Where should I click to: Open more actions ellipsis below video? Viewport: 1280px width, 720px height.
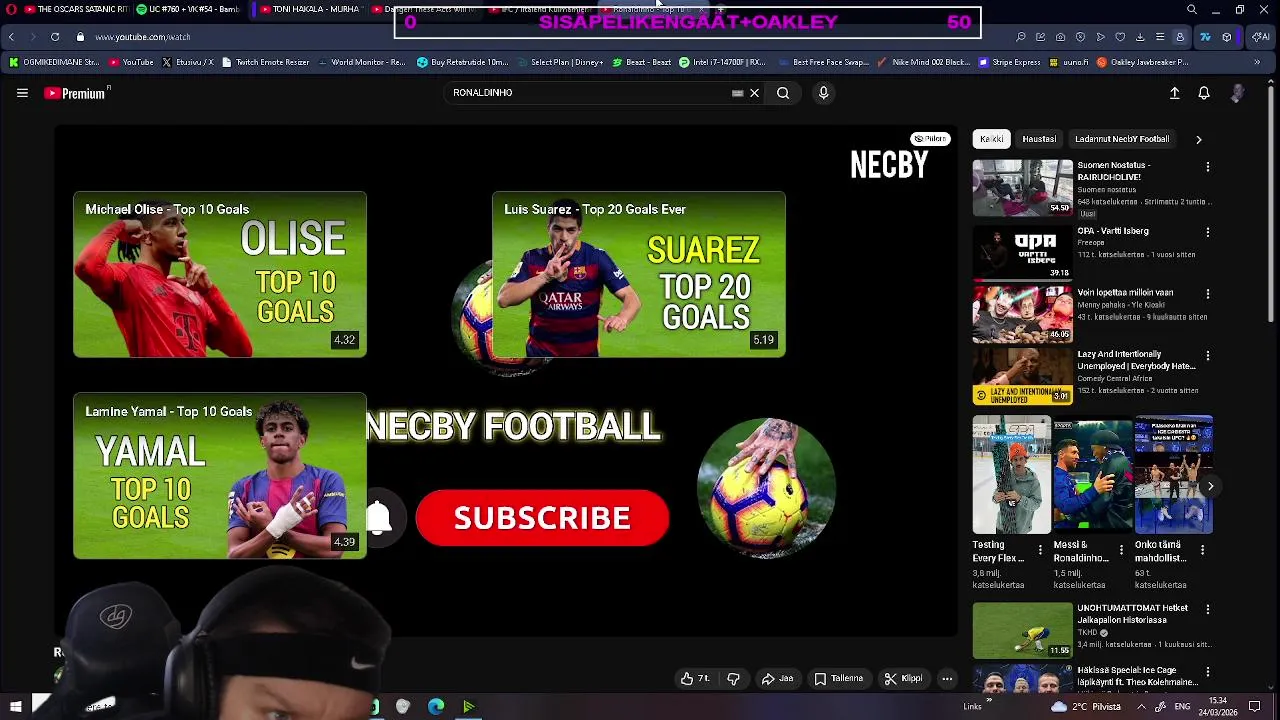(947, 678)
